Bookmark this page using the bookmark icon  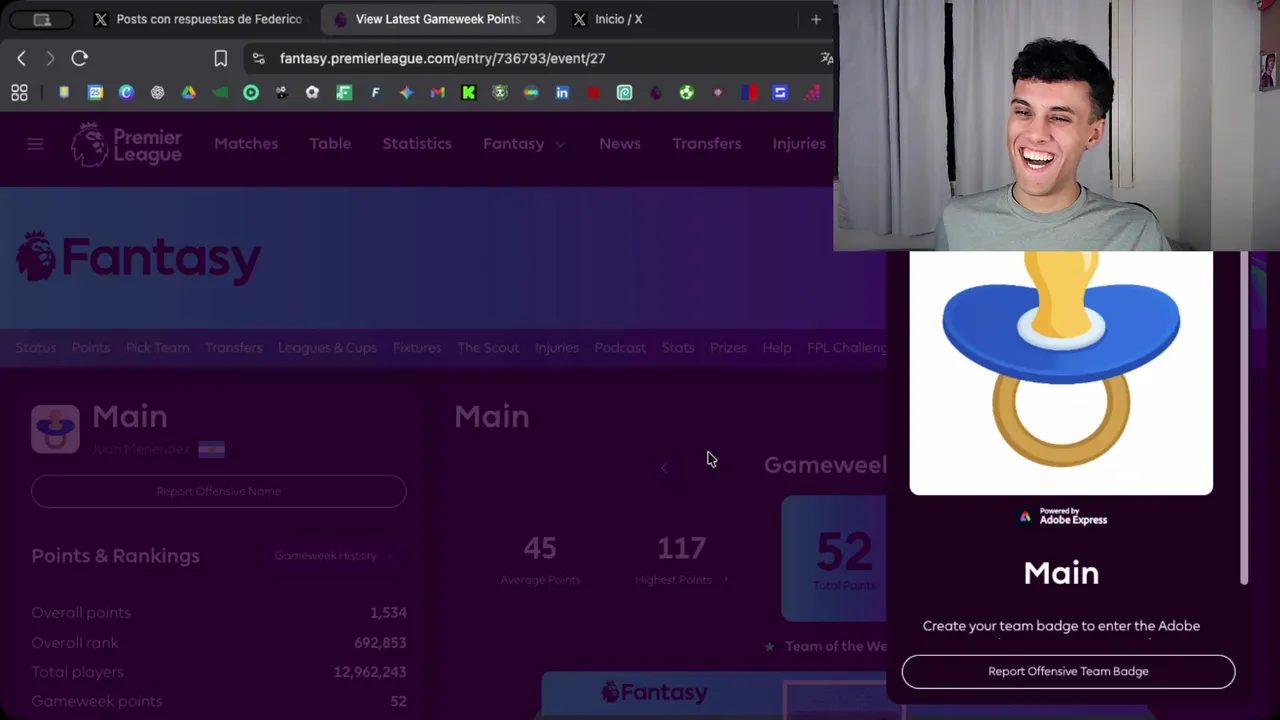pyautogui.click(x=221, y=58)
